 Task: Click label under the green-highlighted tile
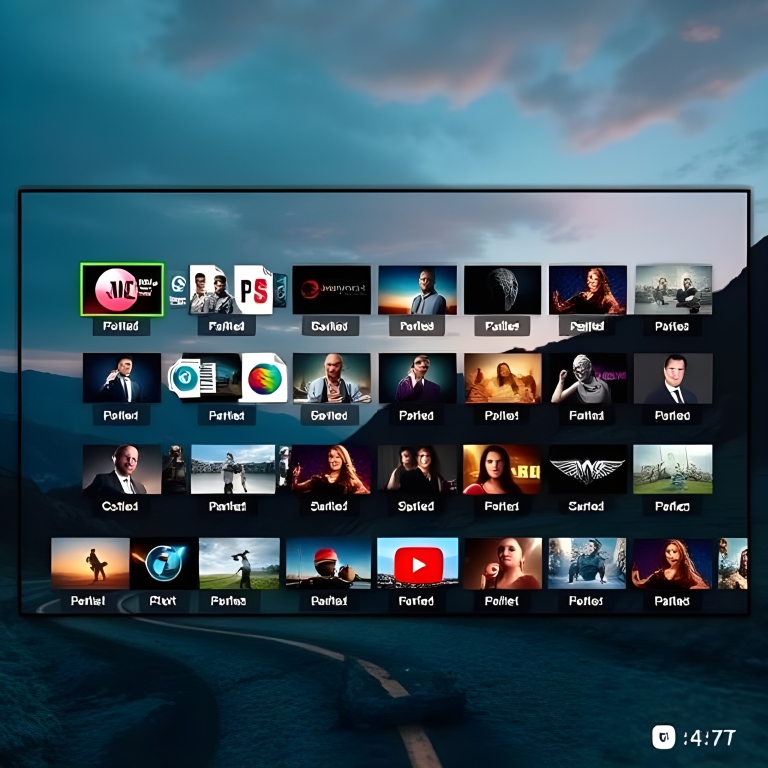(x=121, y=326)
